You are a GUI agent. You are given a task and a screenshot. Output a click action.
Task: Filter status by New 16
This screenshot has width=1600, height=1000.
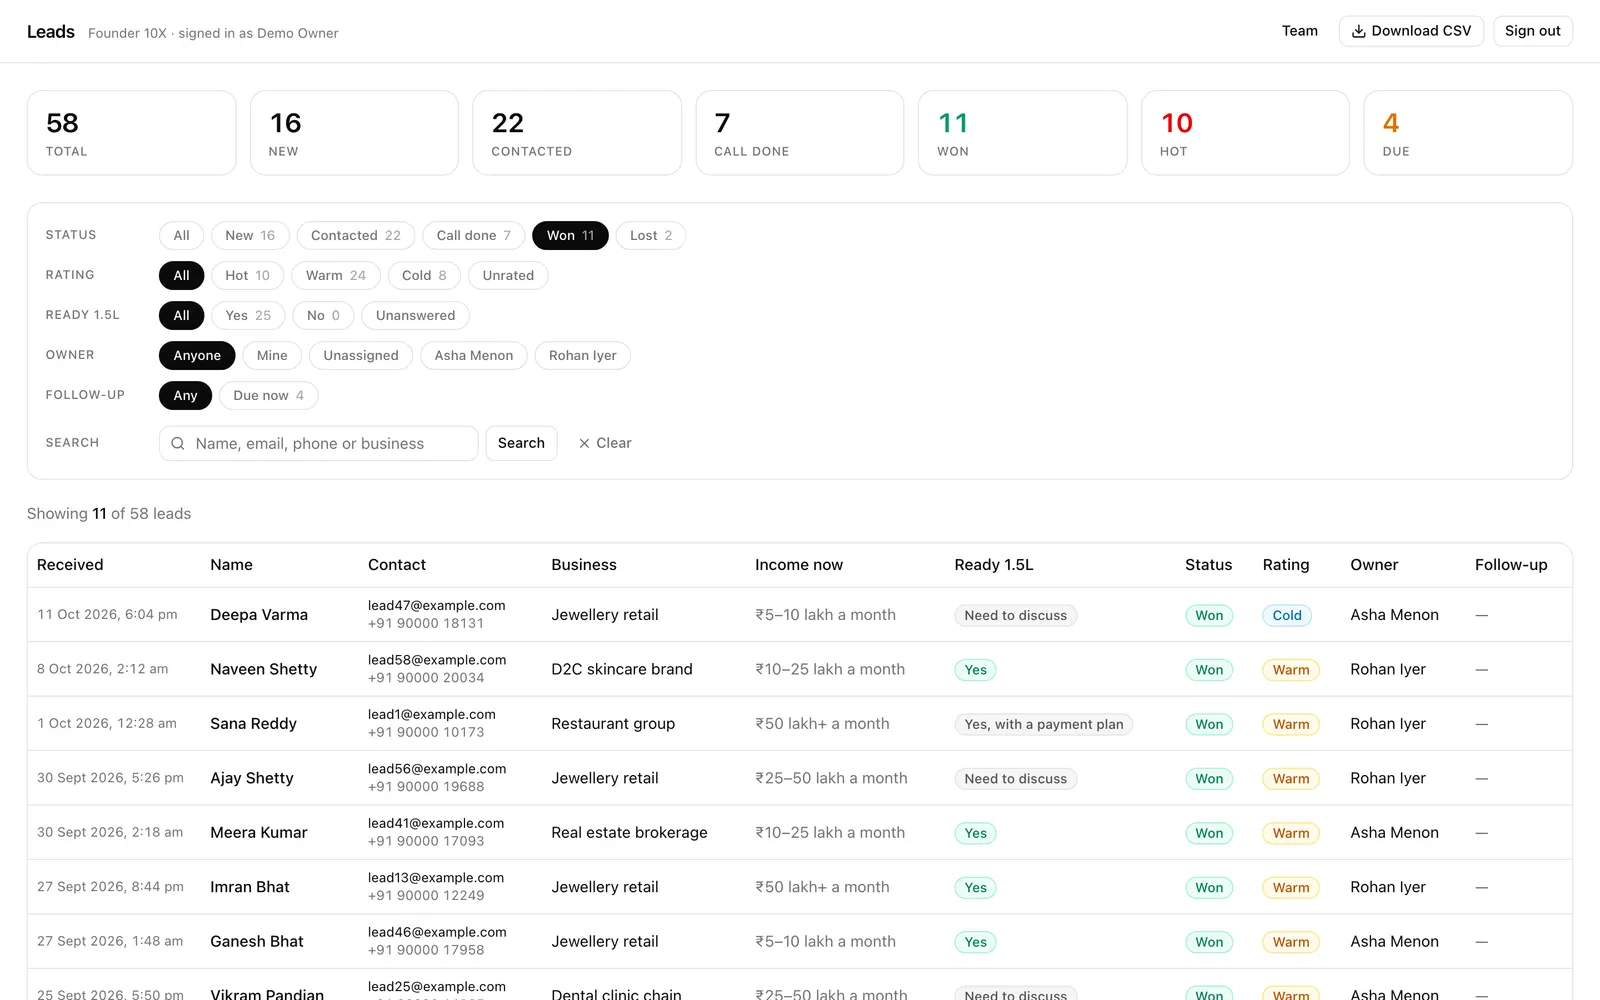[250, 235]
